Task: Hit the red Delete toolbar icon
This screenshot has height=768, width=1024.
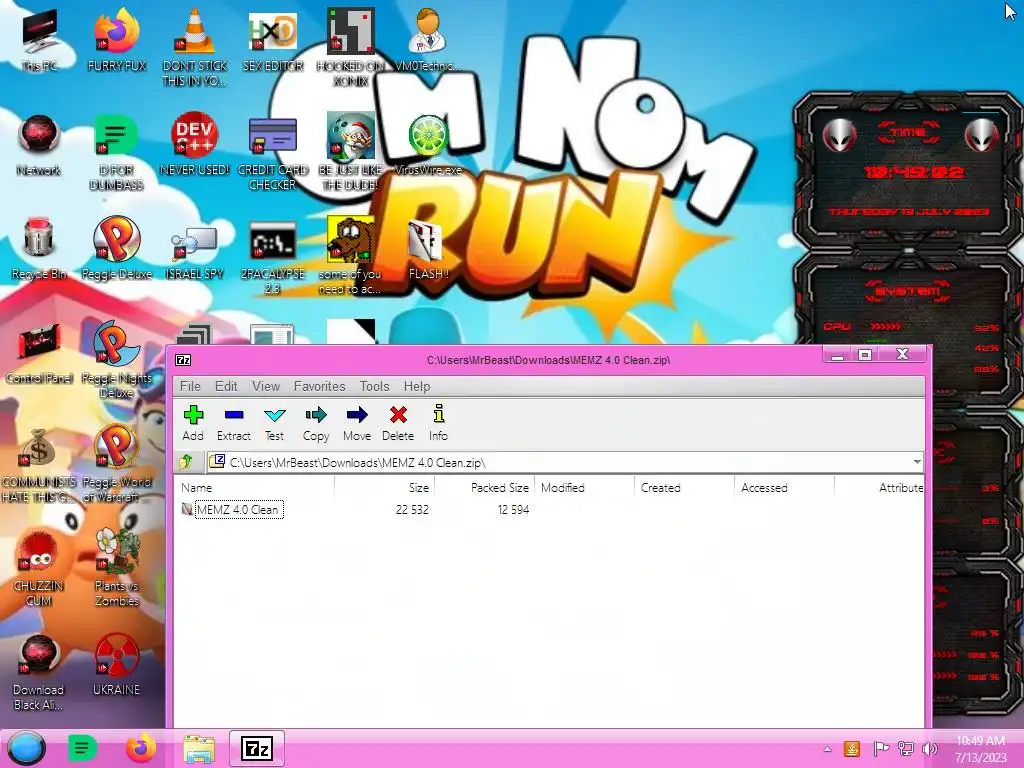Action: tap(398, 423)
